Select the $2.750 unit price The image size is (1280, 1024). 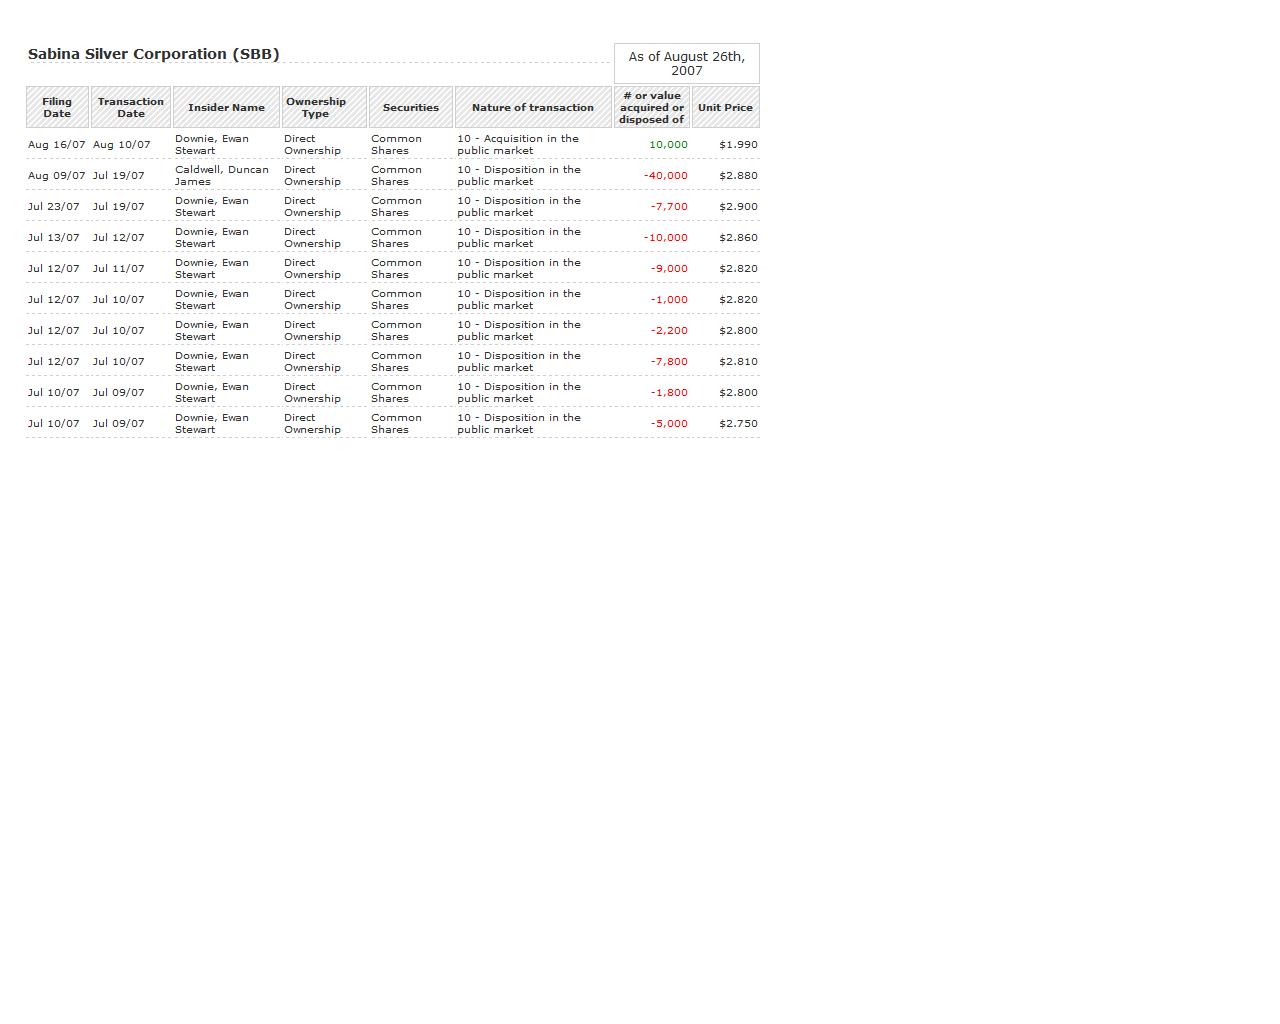pos(738,424)
